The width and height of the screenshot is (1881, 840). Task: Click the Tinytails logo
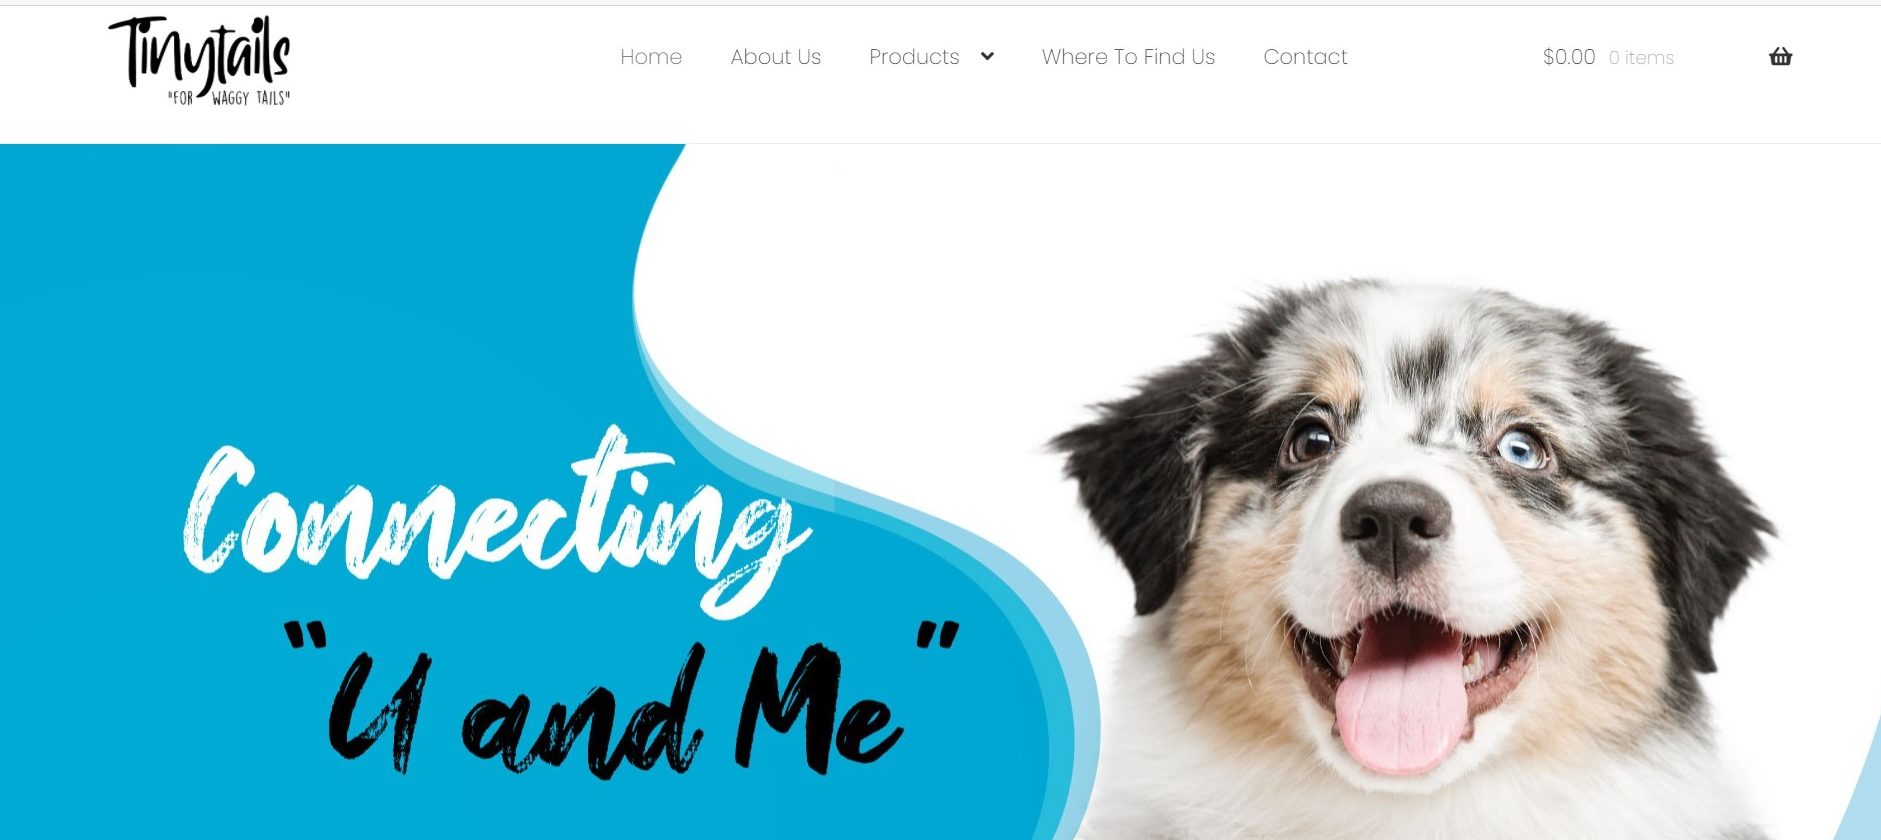200,61
